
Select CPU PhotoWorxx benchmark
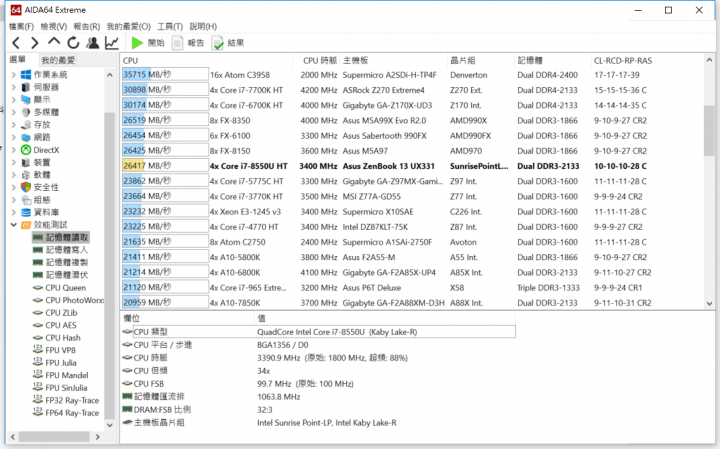(x=68, y=300)
